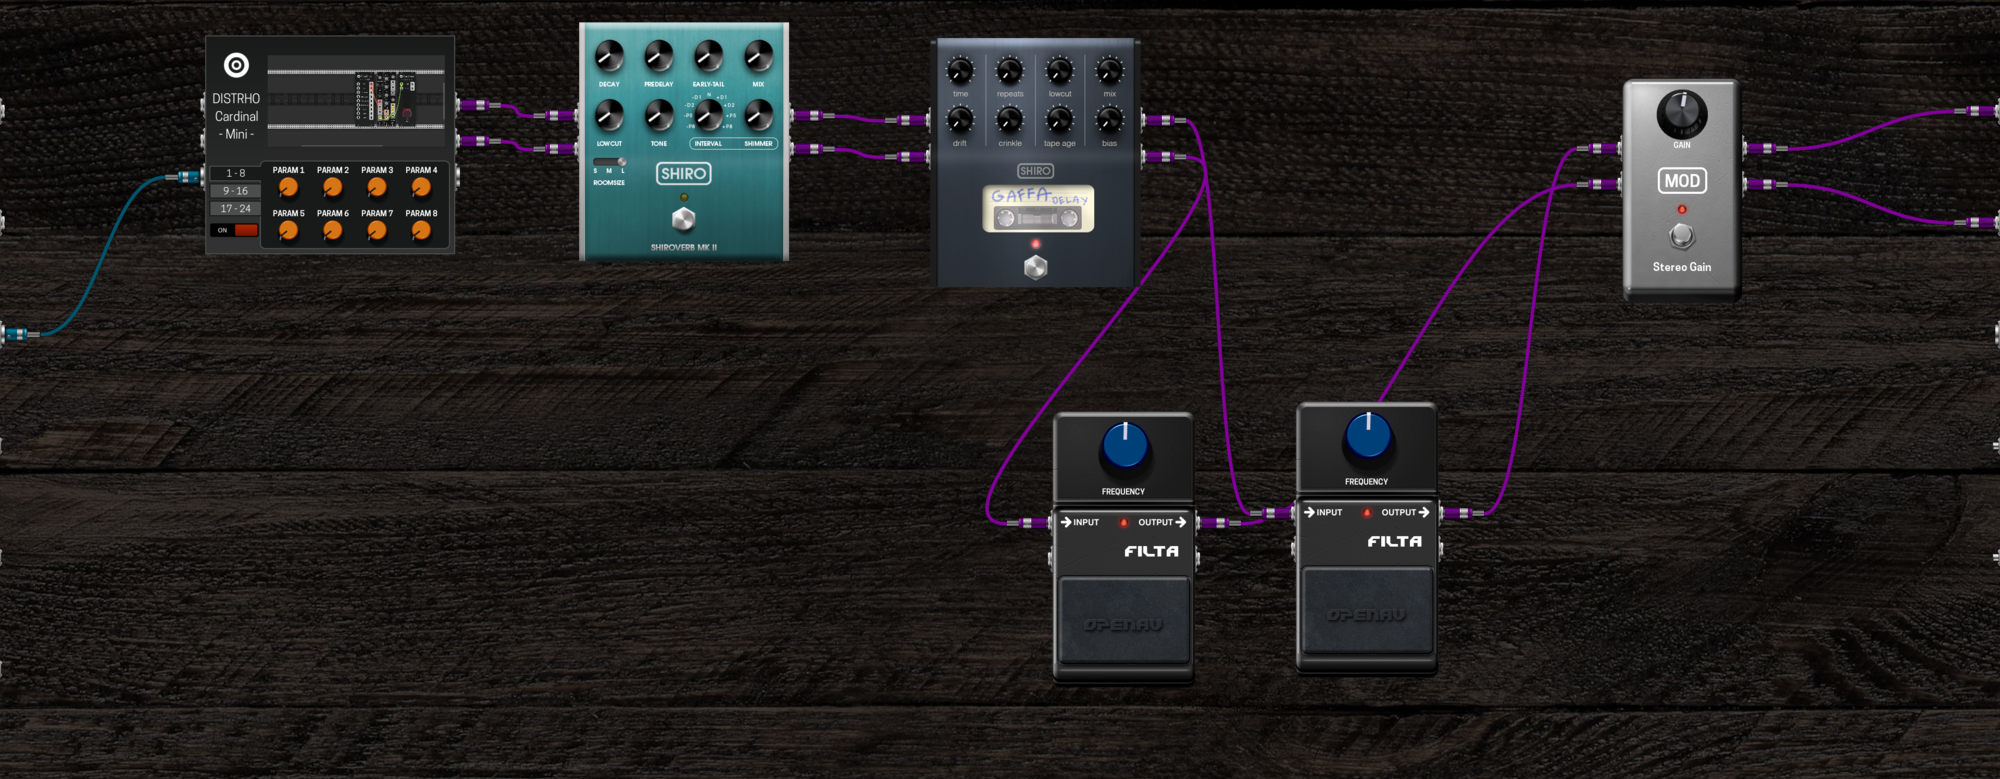The height and width of the screenshot is (779, 2000).
Task: Click the right Filta INPUT arrow label
Action: (1323, 512)
